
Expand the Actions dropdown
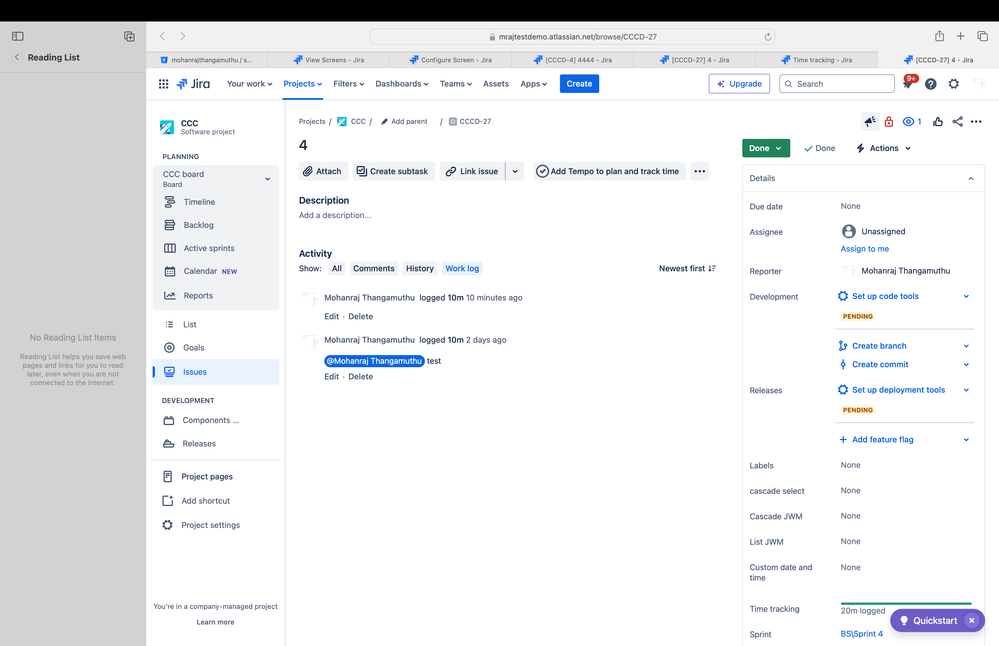click(884, 148)
